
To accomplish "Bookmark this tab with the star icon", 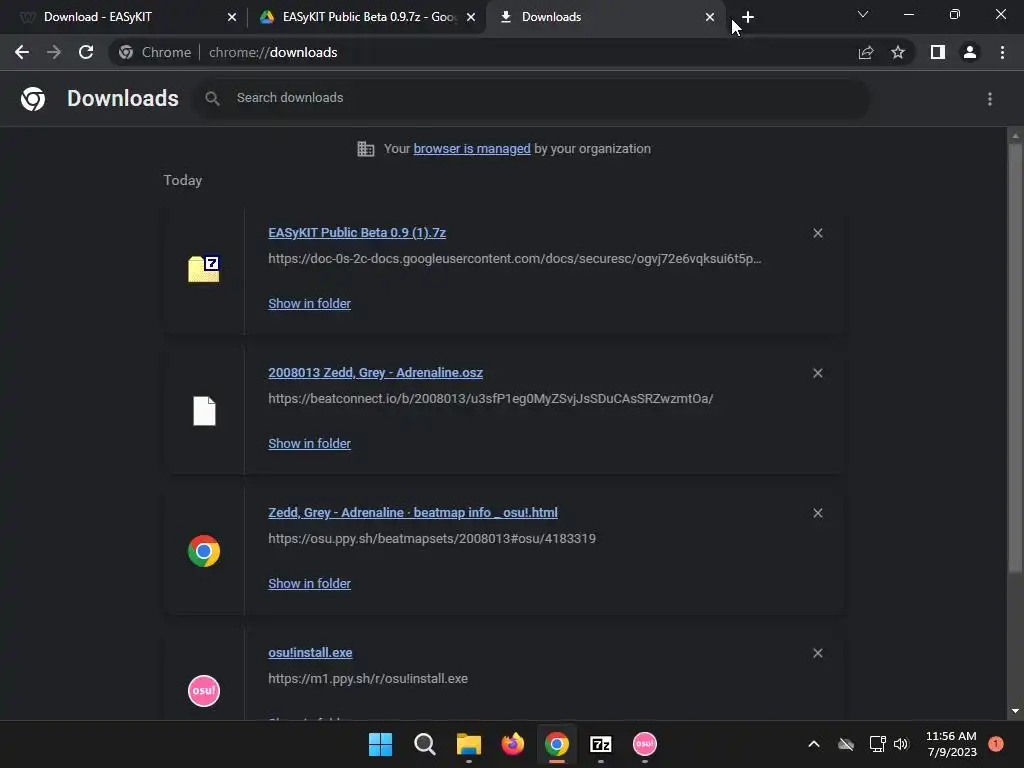I will point(898,52).
